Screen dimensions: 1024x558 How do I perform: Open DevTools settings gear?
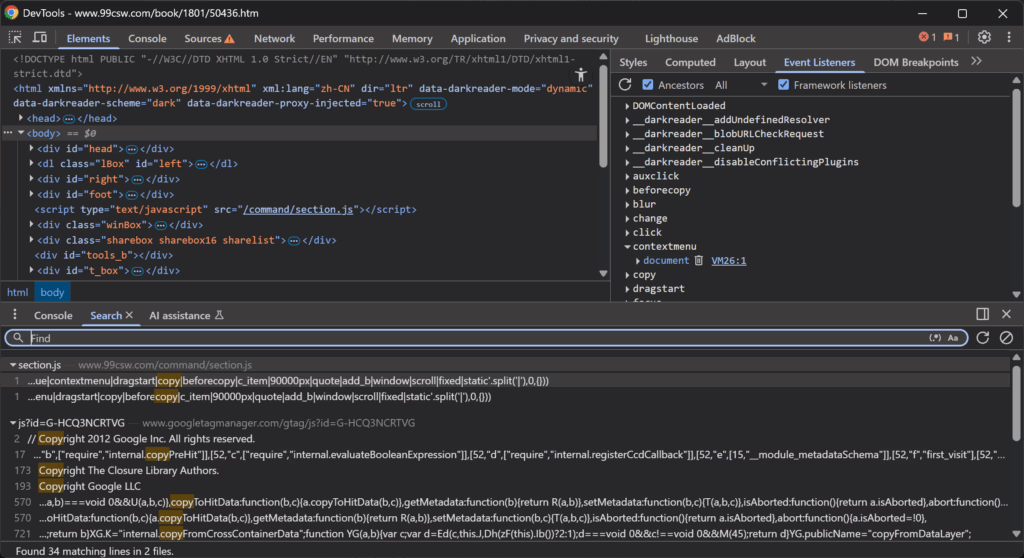(x=984, y=37)
